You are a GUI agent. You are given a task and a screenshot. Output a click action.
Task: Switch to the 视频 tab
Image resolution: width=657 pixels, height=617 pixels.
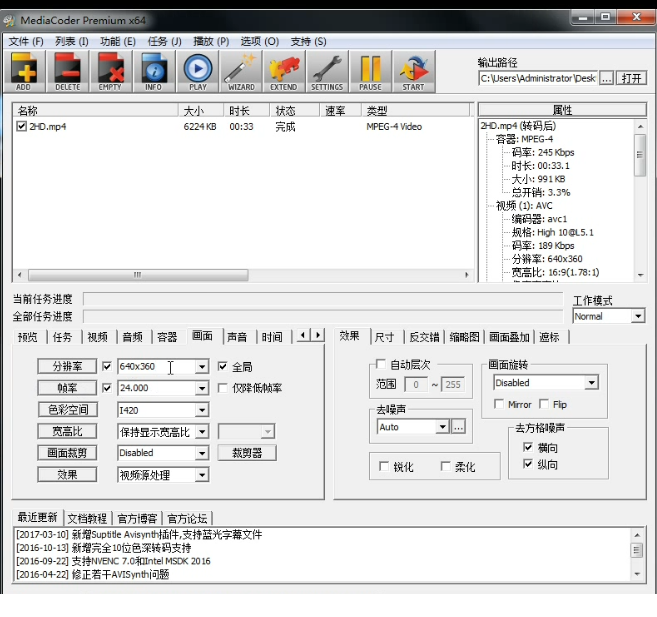(98, 337)
